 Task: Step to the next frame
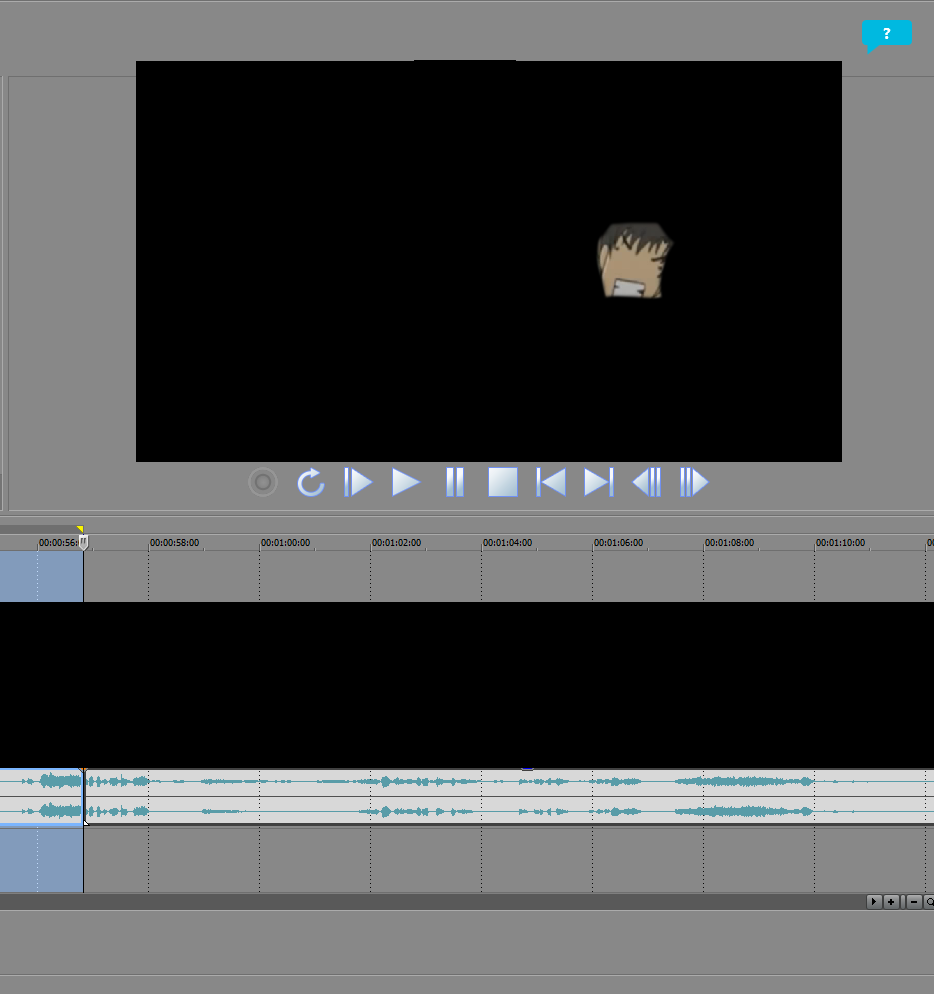[694, 483]
